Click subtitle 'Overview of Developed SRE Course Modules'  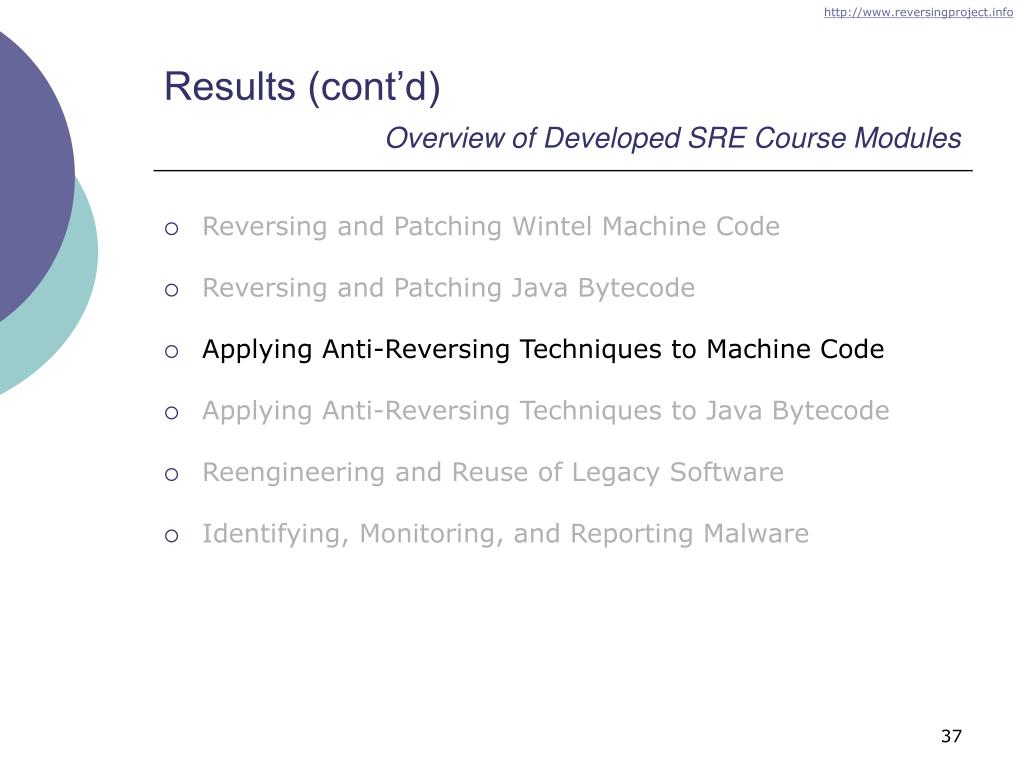pos(673,138)
